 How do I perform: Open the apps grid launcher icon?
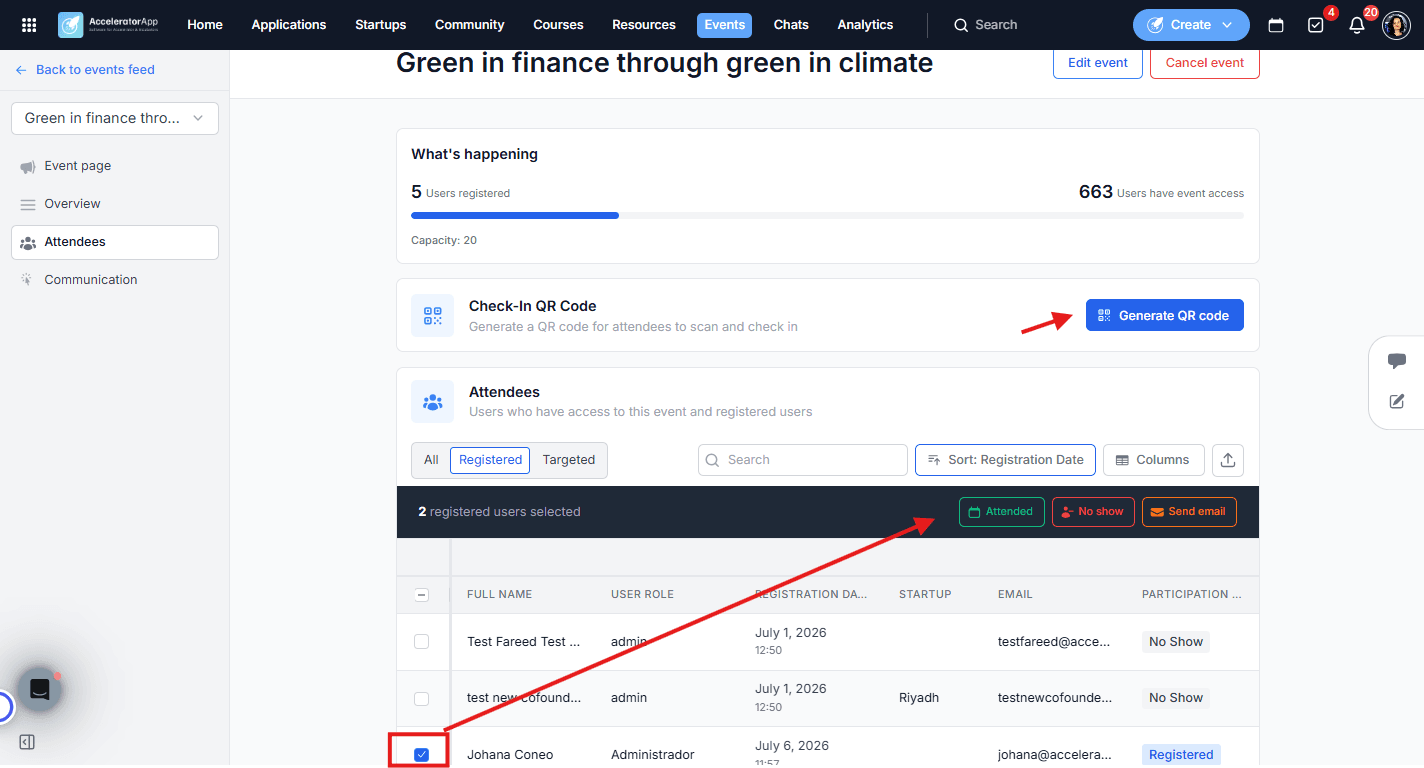tap(29, 25)
